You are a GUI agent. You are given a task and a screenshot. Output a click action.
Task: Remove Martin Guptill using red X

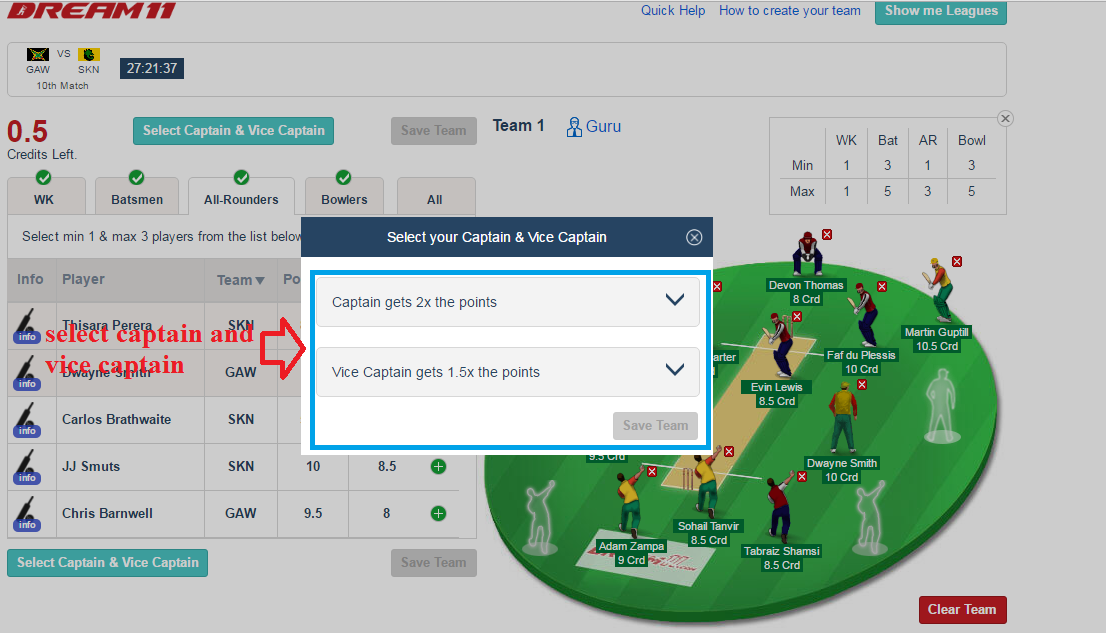click(957, 262)
